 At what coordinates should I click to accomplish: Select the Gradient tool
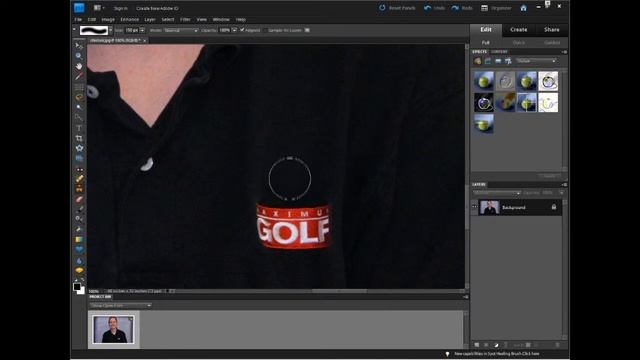79,240
